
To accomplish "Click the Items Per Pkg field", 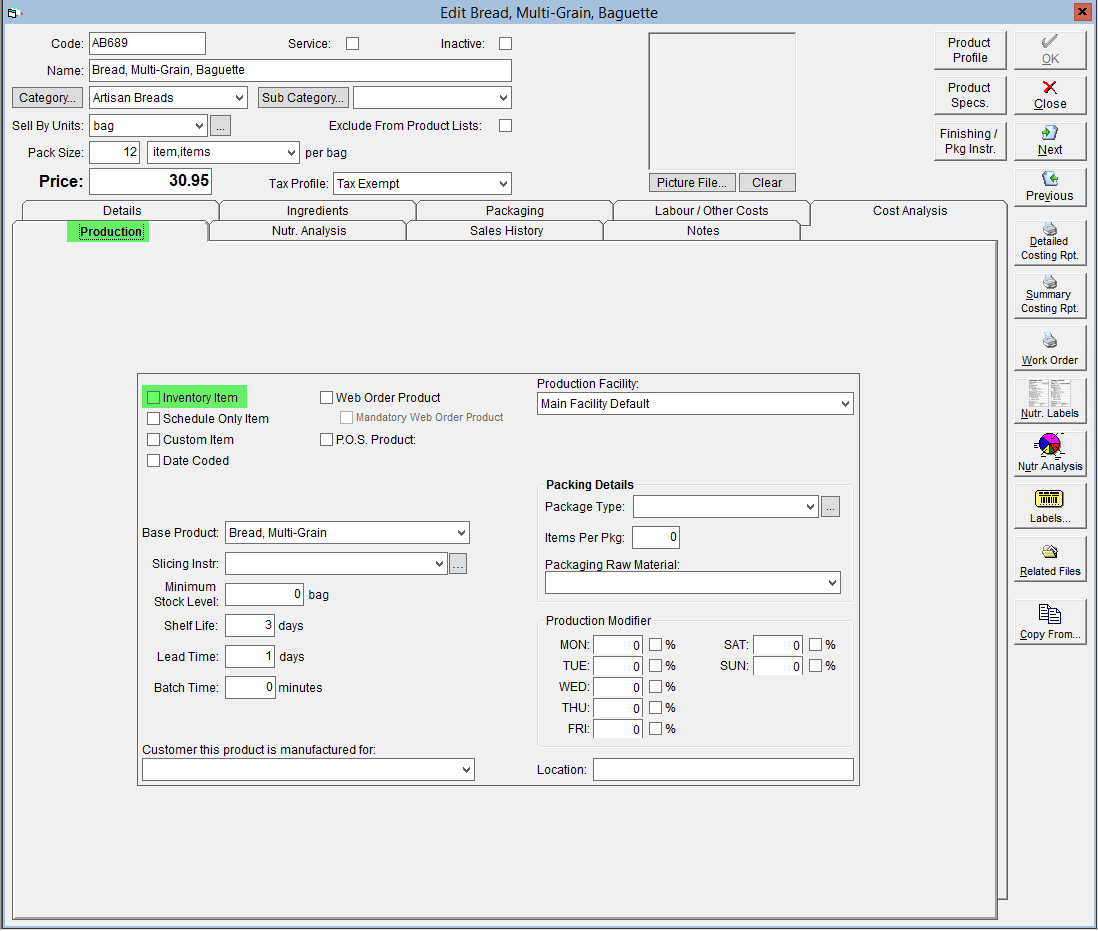I will pos(655,538).
